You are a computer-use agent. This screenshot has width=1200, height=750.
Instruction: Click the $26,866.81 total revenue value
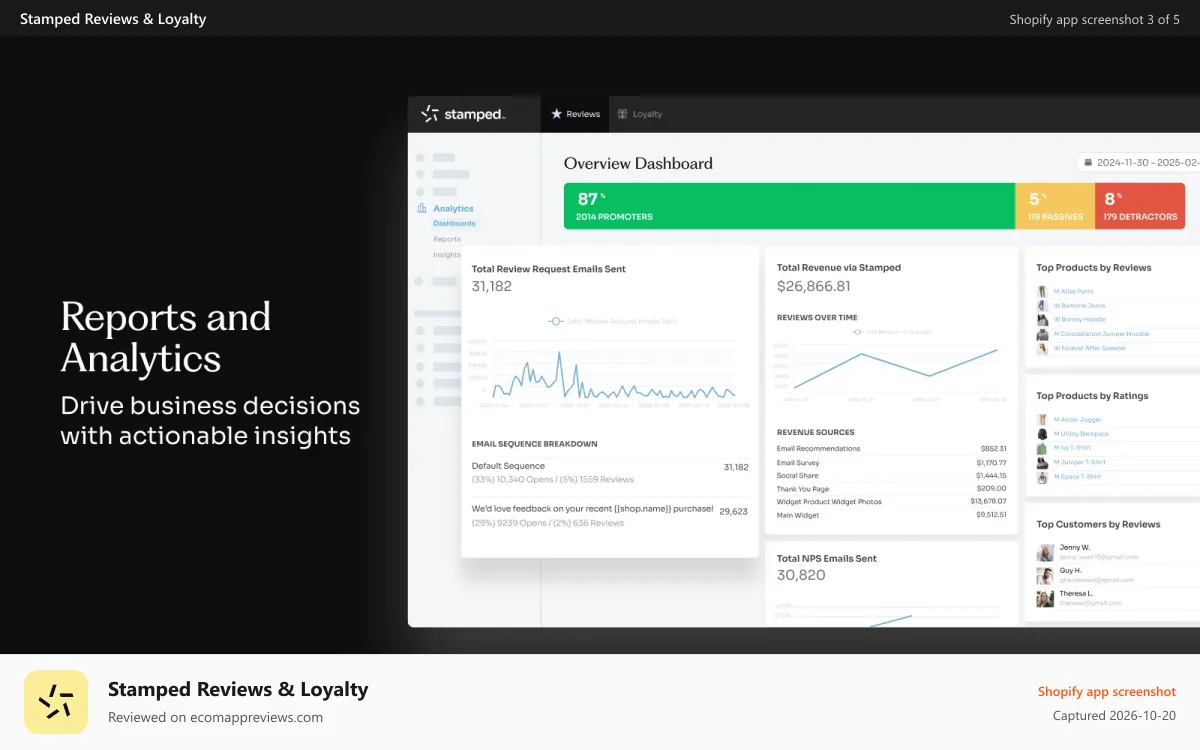click(x=813, y=286)
